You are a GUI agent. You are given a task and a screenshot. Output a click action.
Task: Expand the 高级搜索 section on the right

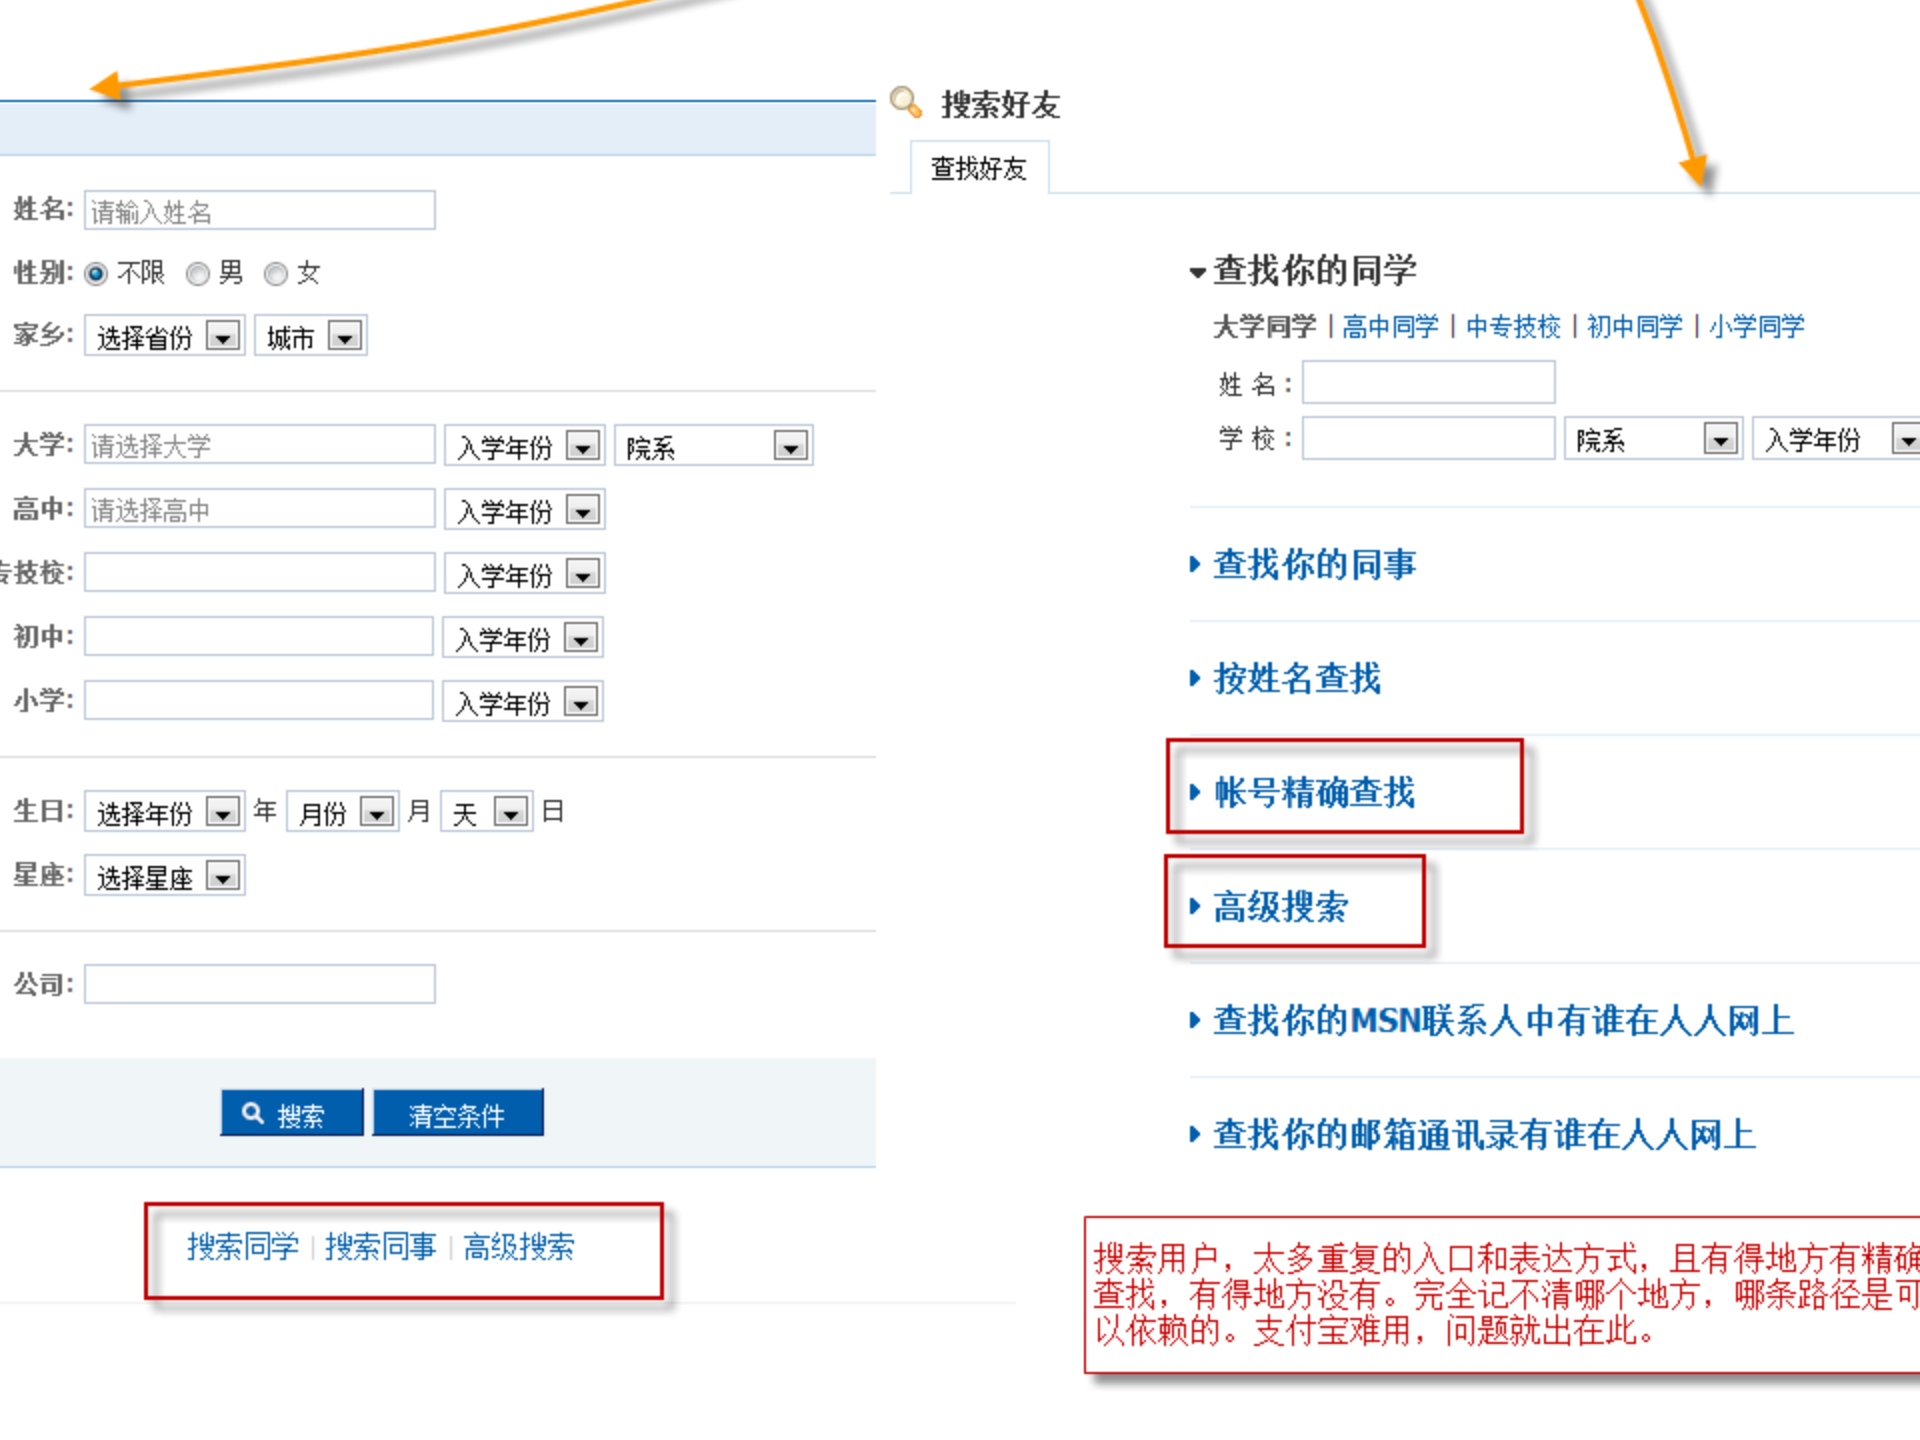point(1279,909)
